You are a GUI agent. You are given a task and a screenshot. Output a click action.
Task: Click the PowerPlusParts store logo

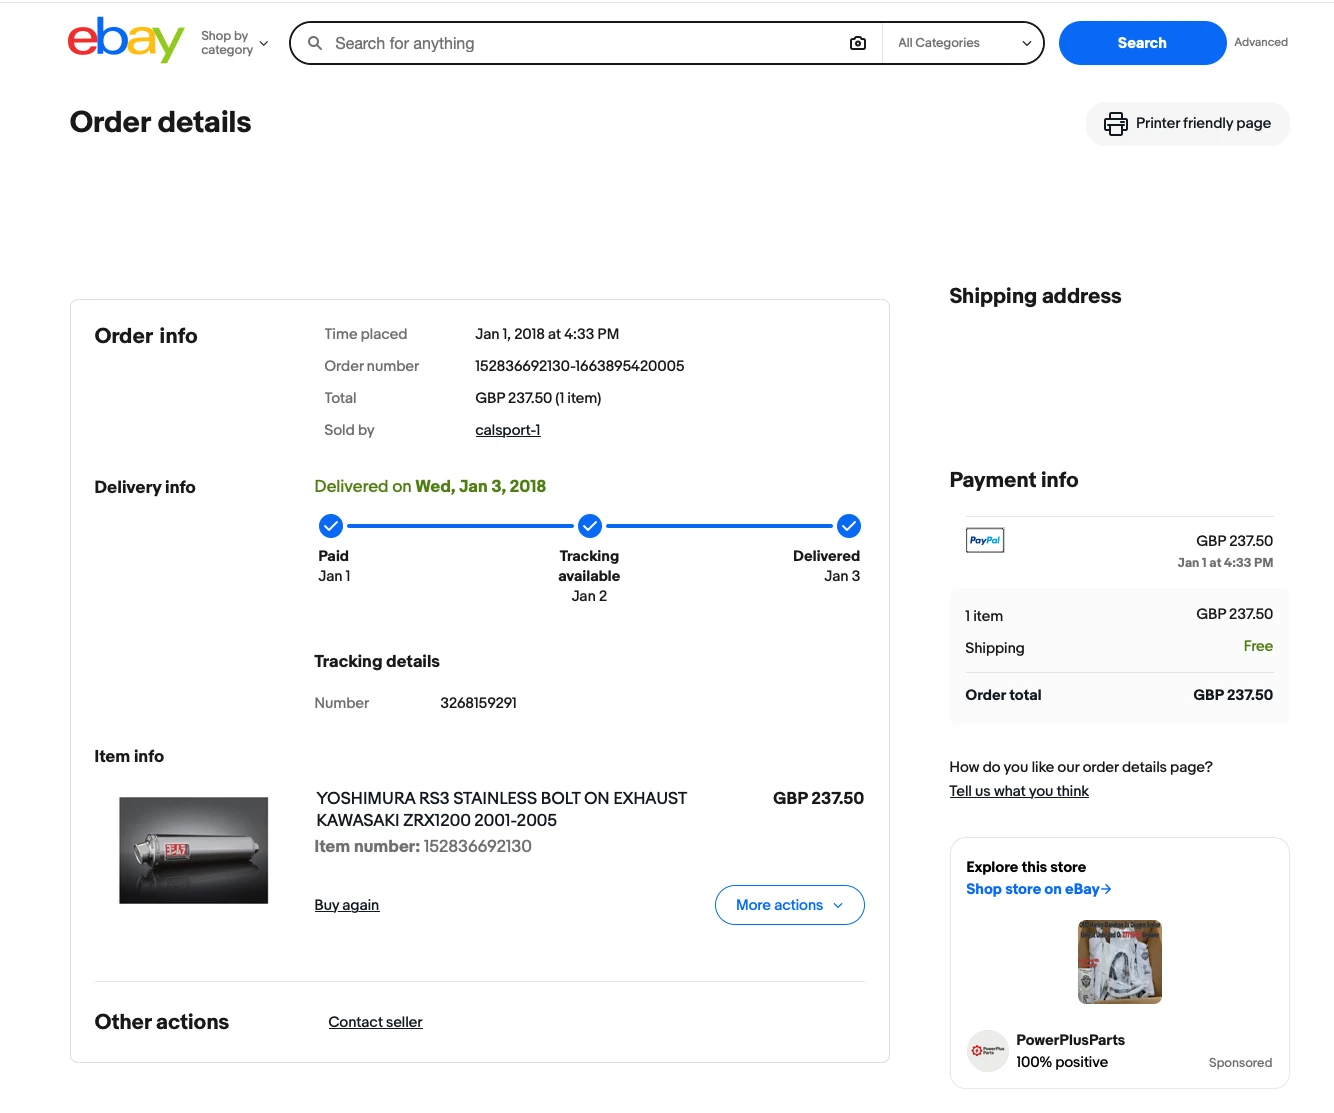tap(988, 1051)
